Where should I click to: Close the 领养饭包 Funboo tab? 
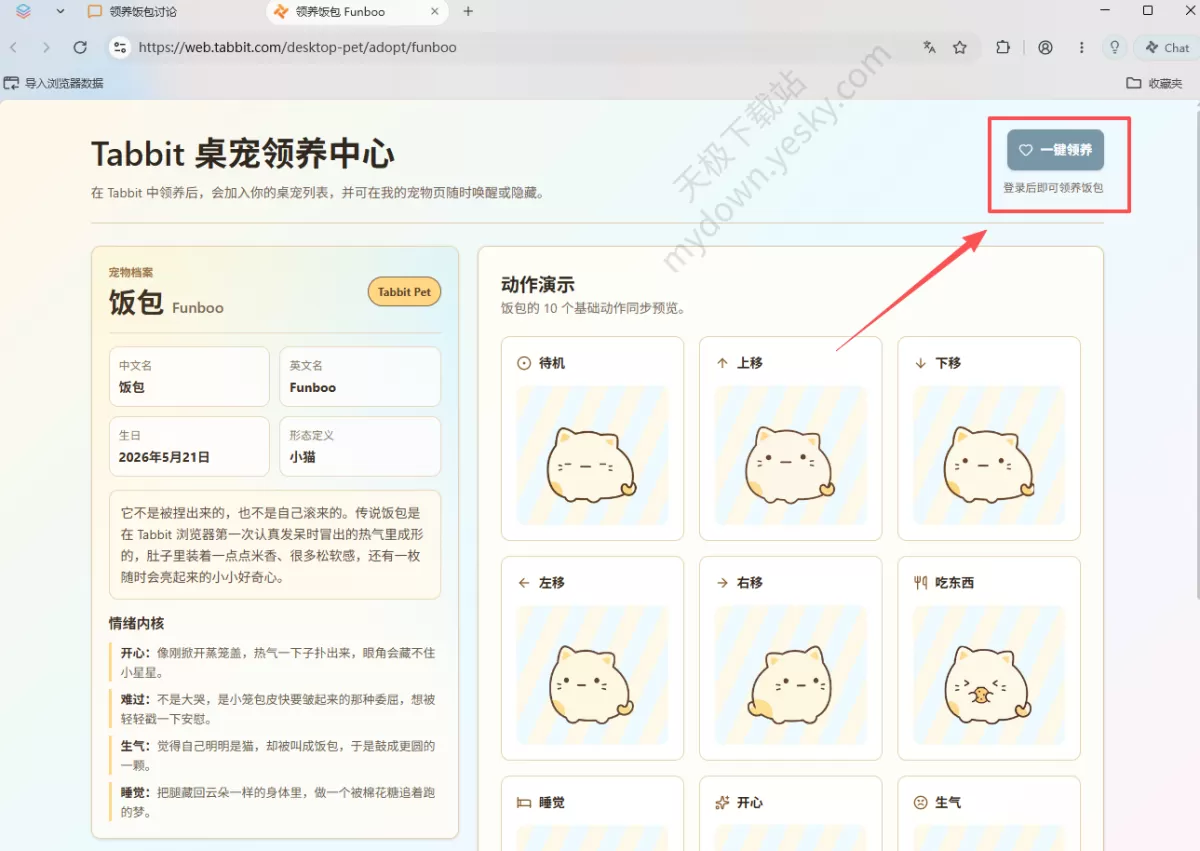(435, 12)
